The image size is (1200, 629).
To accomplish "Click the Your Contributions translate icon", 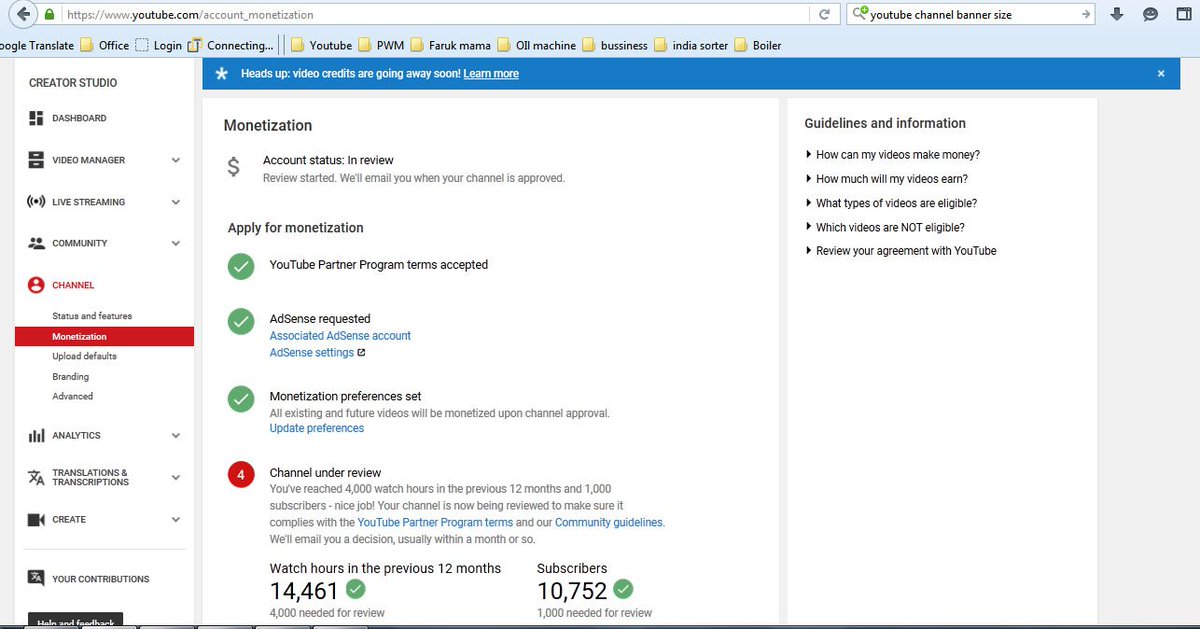I will [36, 578].
